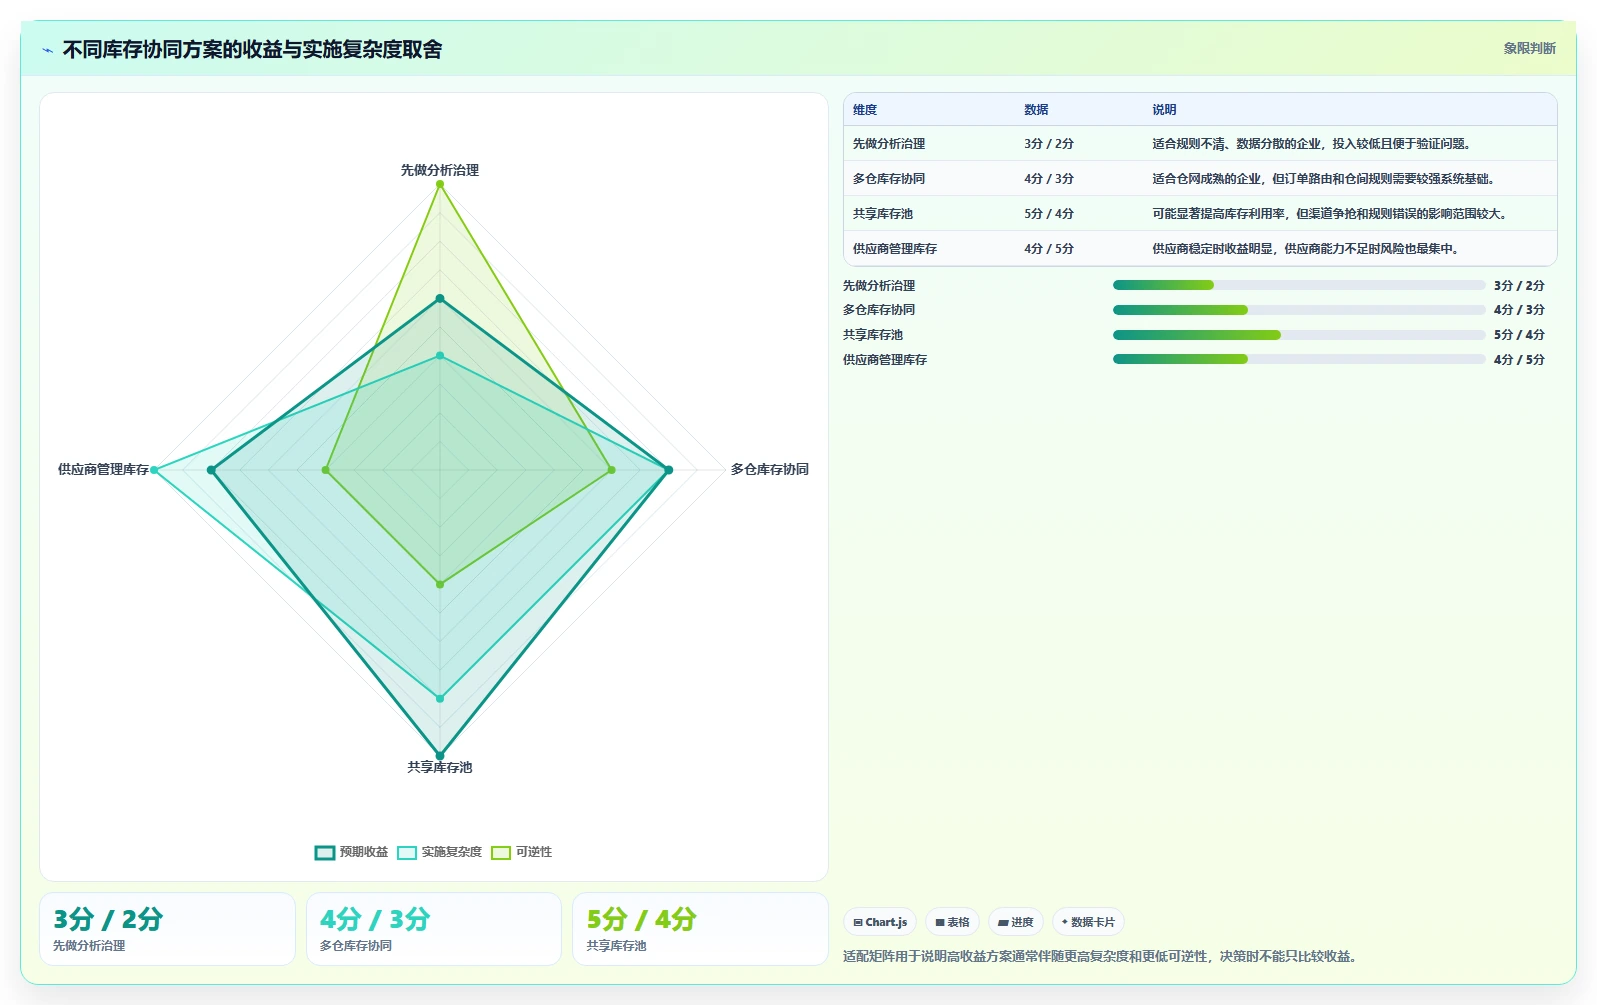Screen dimensions: 1597x1005
Task: Select the 进度 tag chip
Action: [x=1016, y=922]
